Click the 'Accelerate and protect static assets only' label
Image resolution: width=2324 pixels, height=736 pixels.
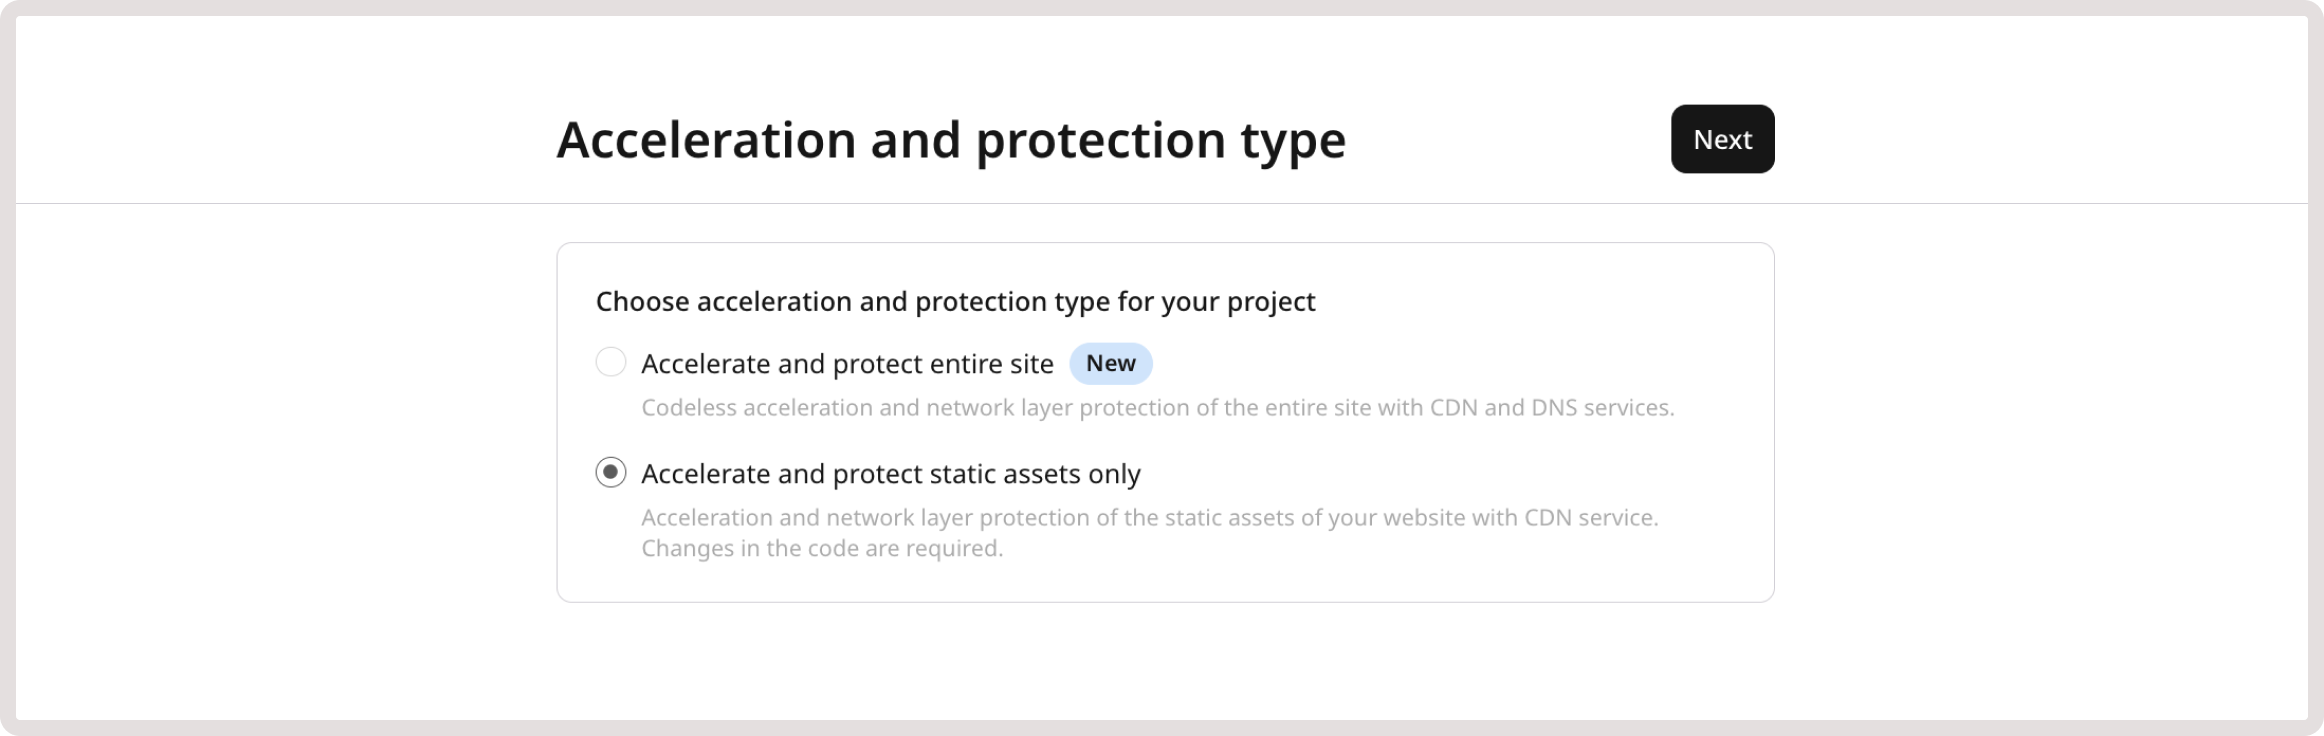[892, 473]
